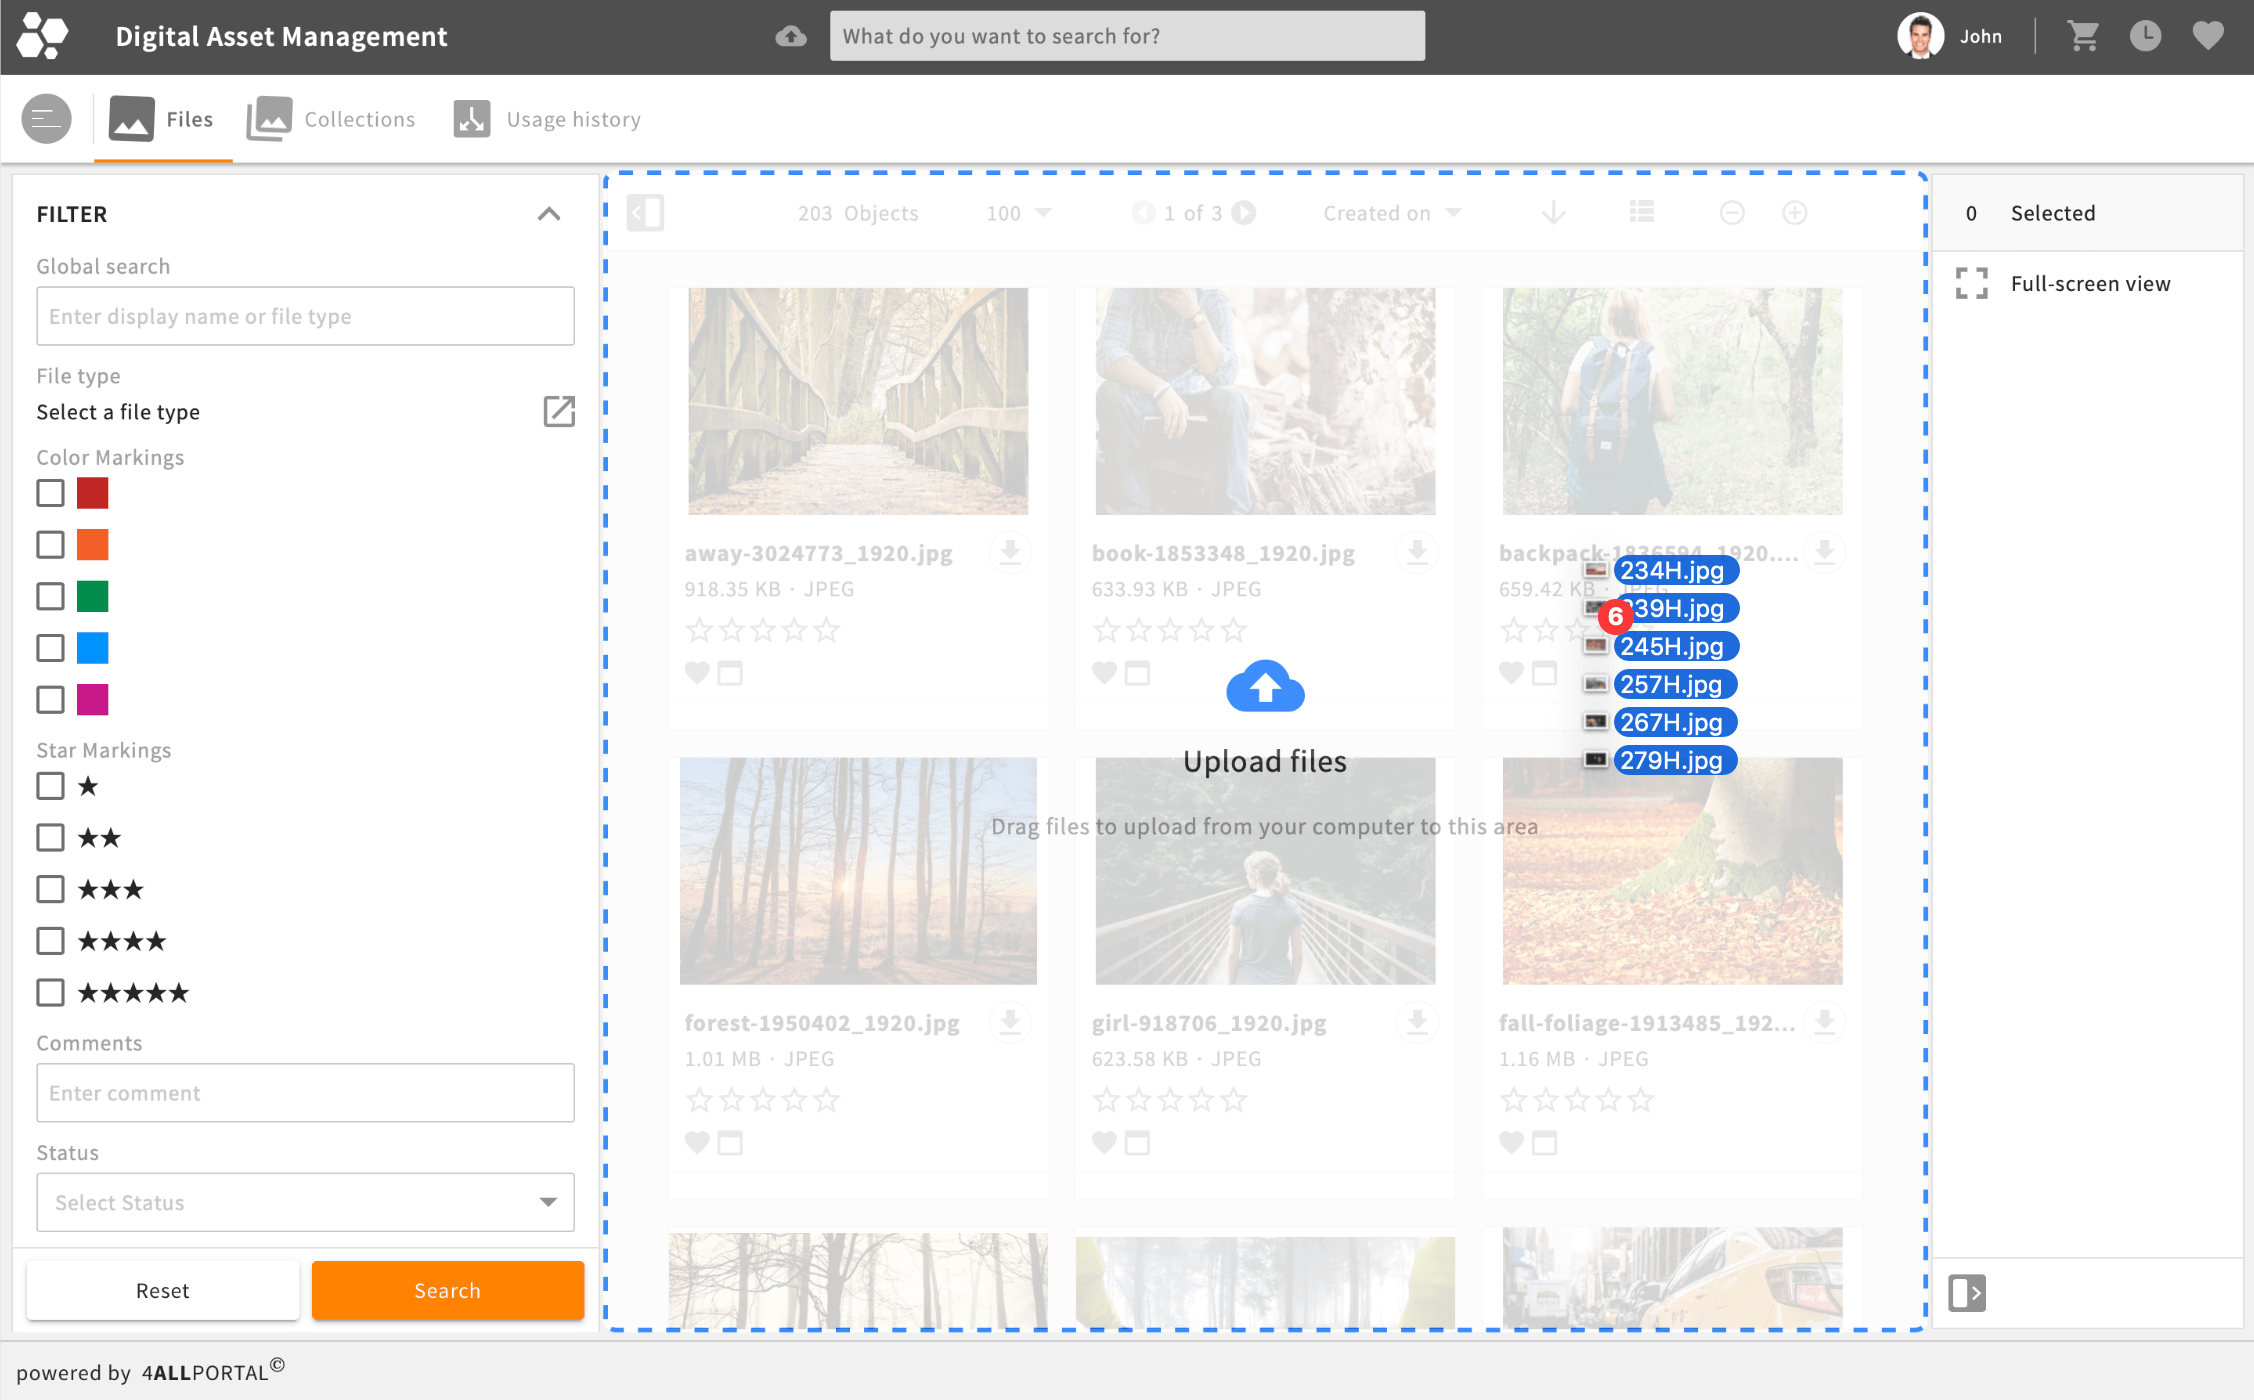This screenshot has height=1400, width=2254.
Task: Rate book-1853348_1920.jpg five stars
Action: coord(1234,630)
